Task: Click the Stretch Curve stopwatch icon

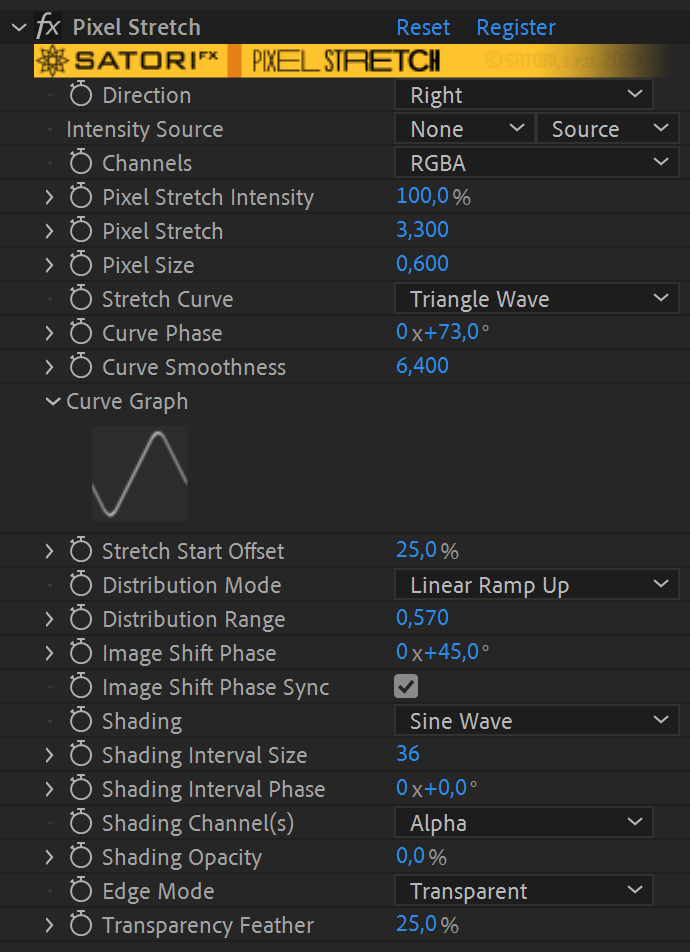Action: coord(81,298)
